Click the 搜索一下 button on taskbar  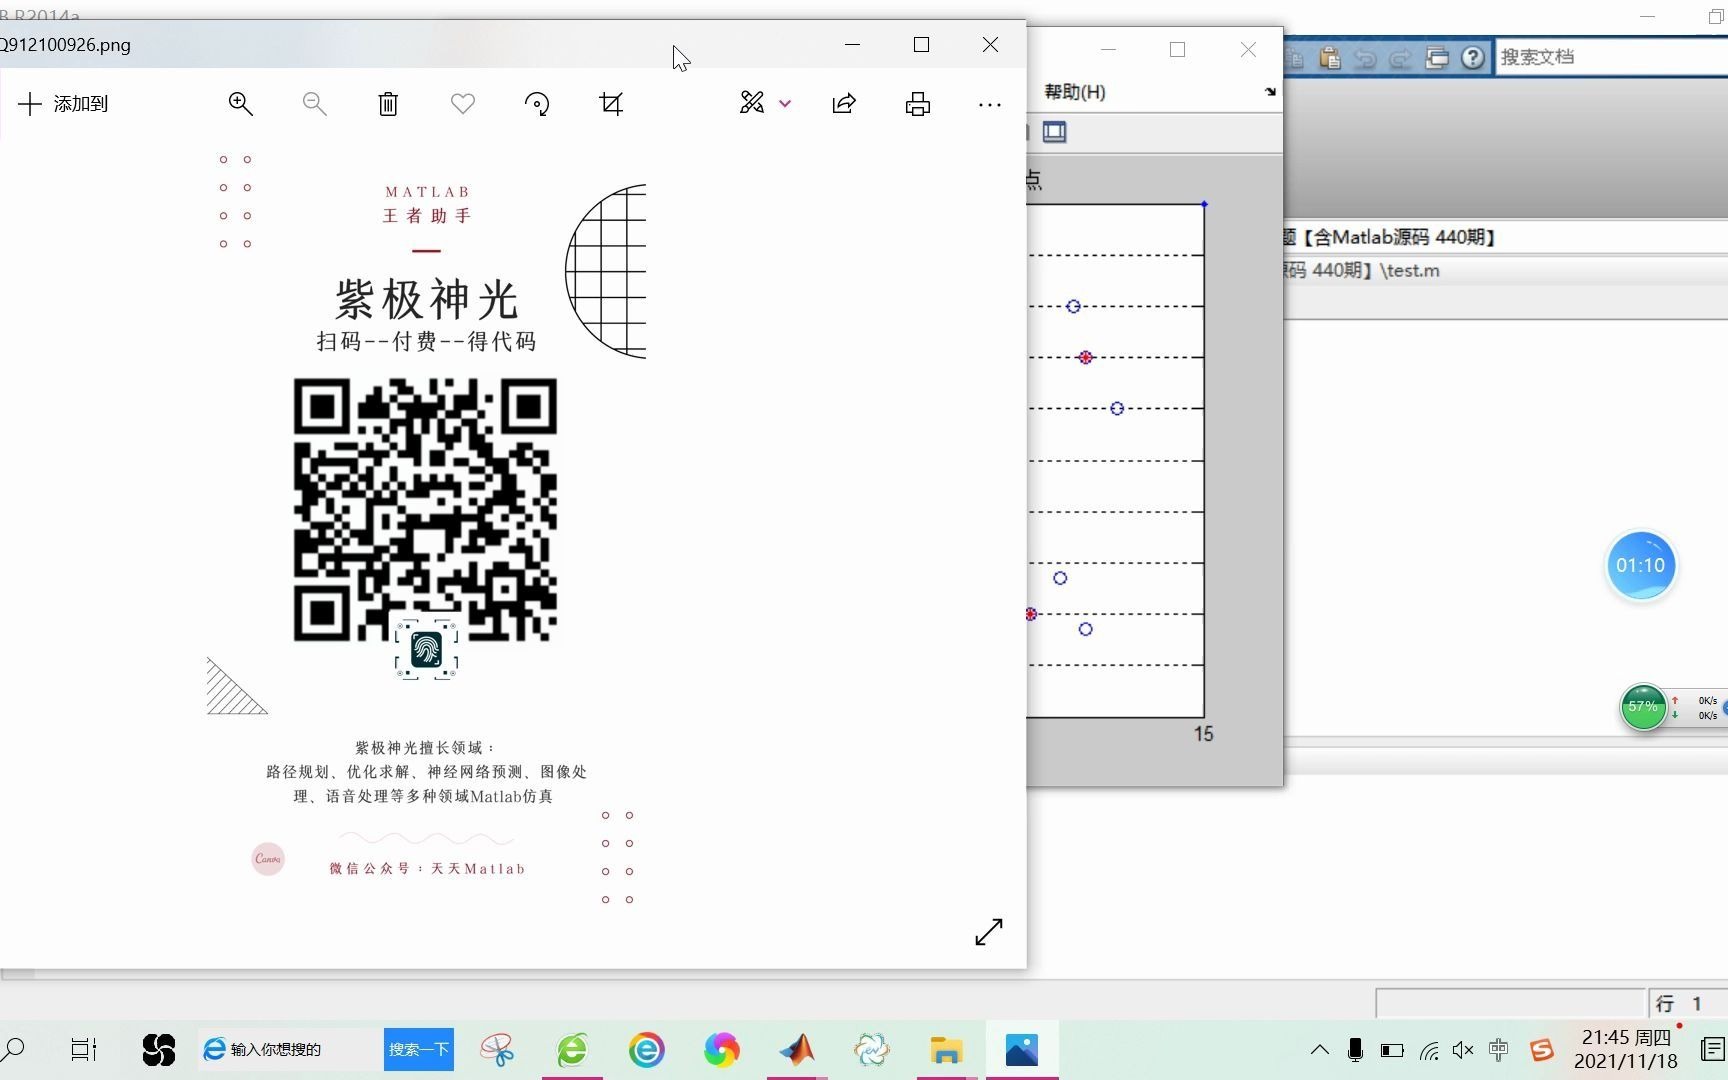419,1050
